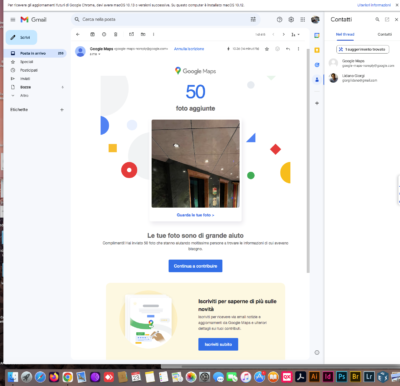
Task: Switch to the Contatti tab
Action: click(x=384, y=34)
